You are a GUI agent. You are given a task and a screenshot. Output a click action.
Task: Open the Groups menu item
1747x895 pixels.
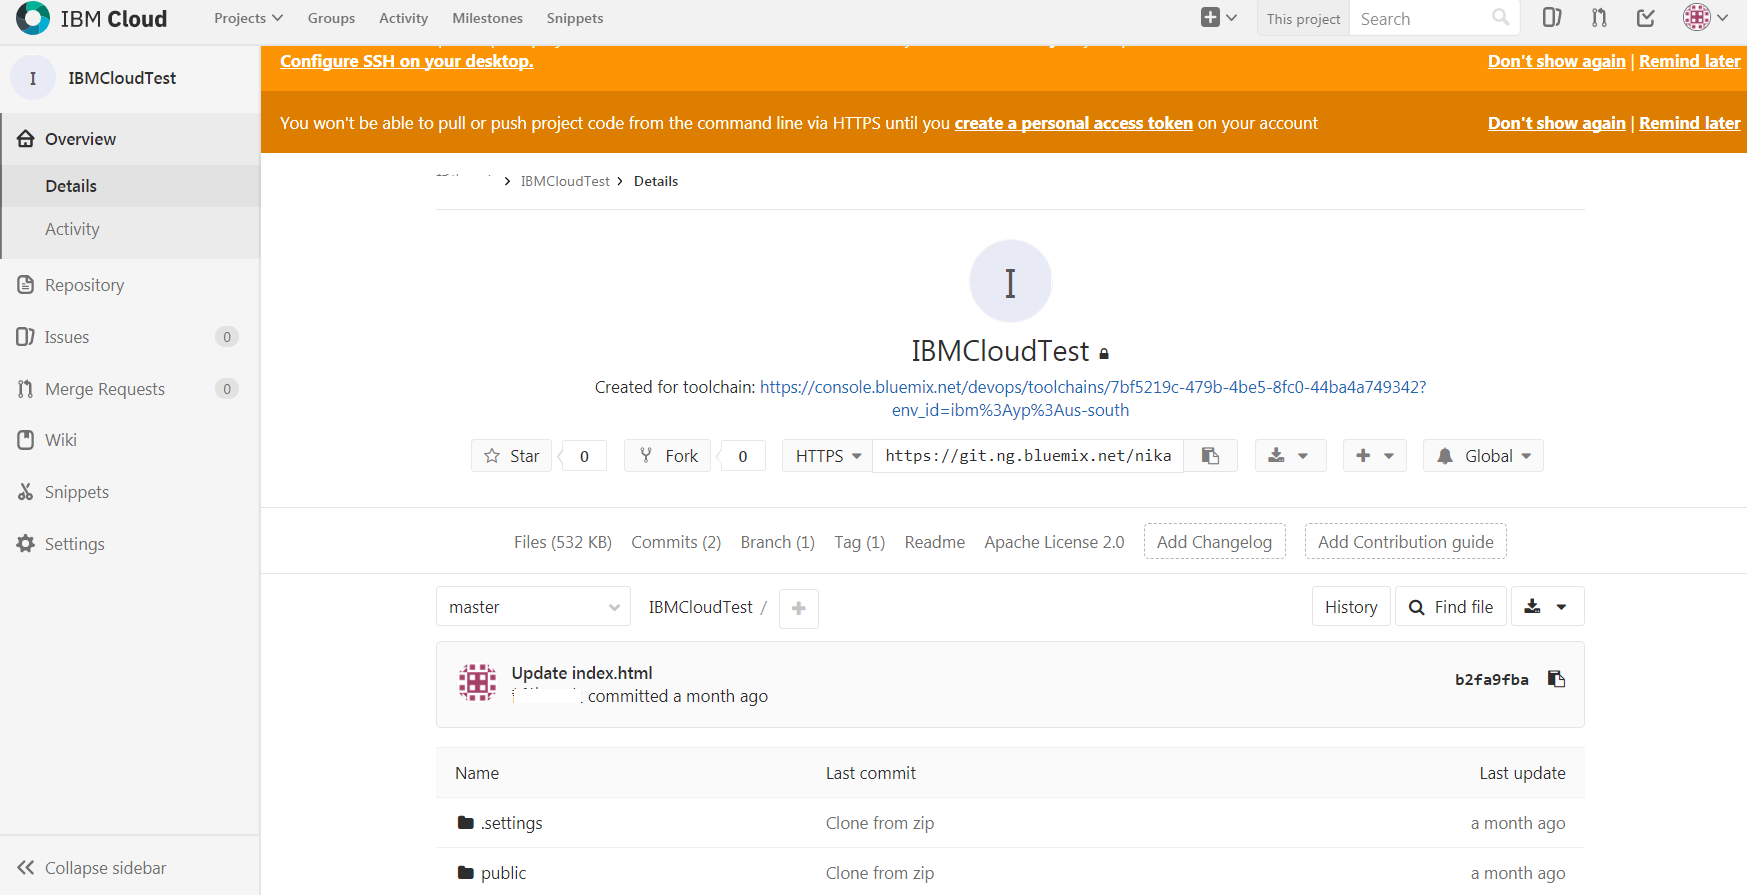331,18
